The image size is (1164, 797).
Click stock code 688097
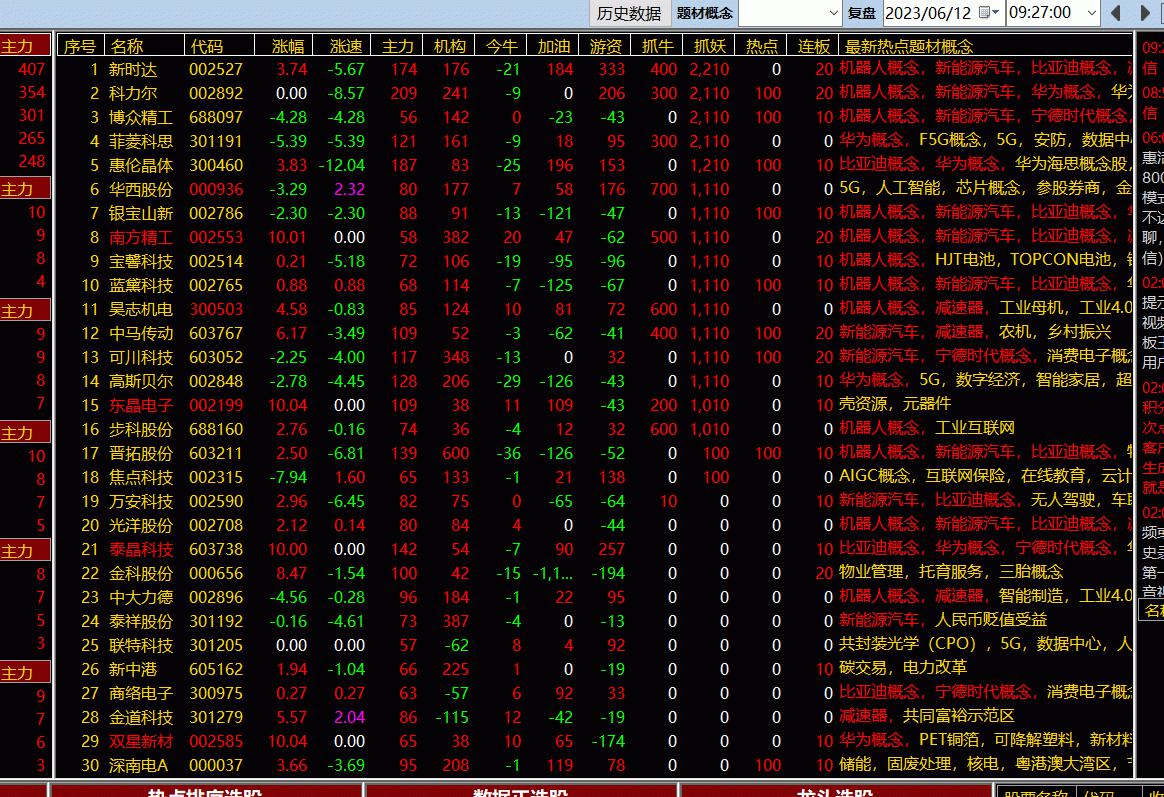tap(216, 117)
